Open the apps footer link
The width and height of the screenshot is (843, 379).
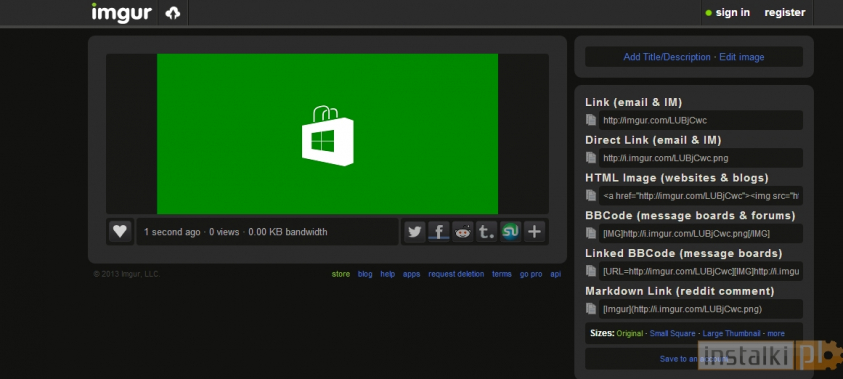411,274
